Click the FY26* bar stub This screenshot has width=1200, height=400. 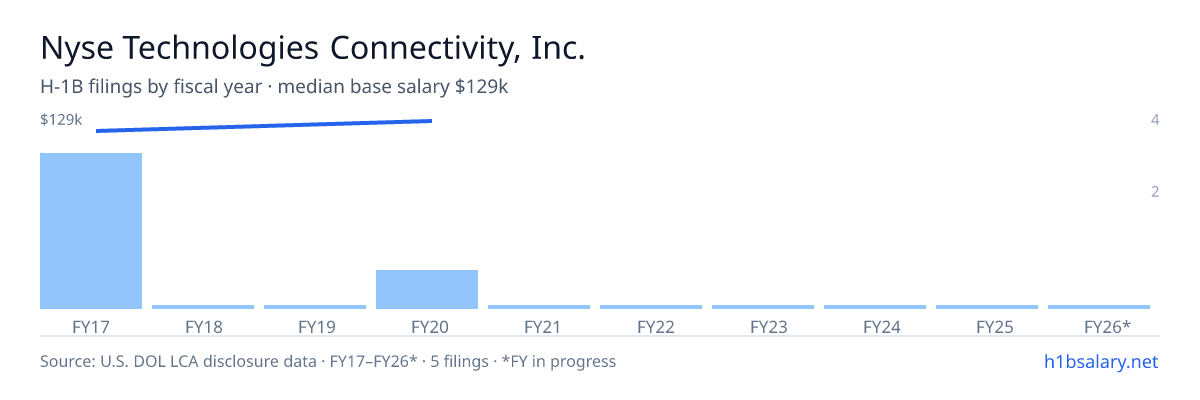click(1099, 307)
